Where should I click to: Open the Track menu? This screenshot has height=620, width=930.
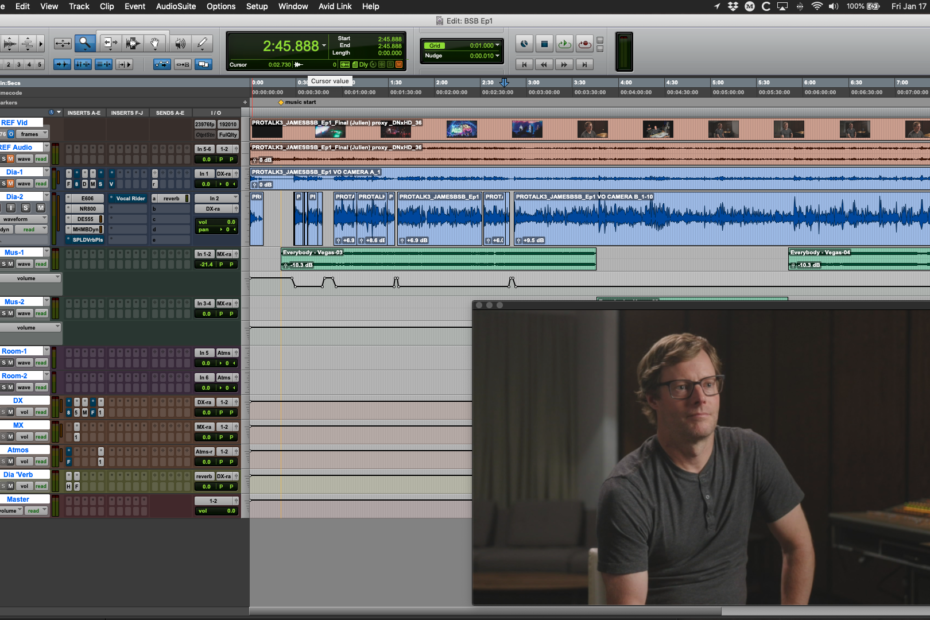79,7
